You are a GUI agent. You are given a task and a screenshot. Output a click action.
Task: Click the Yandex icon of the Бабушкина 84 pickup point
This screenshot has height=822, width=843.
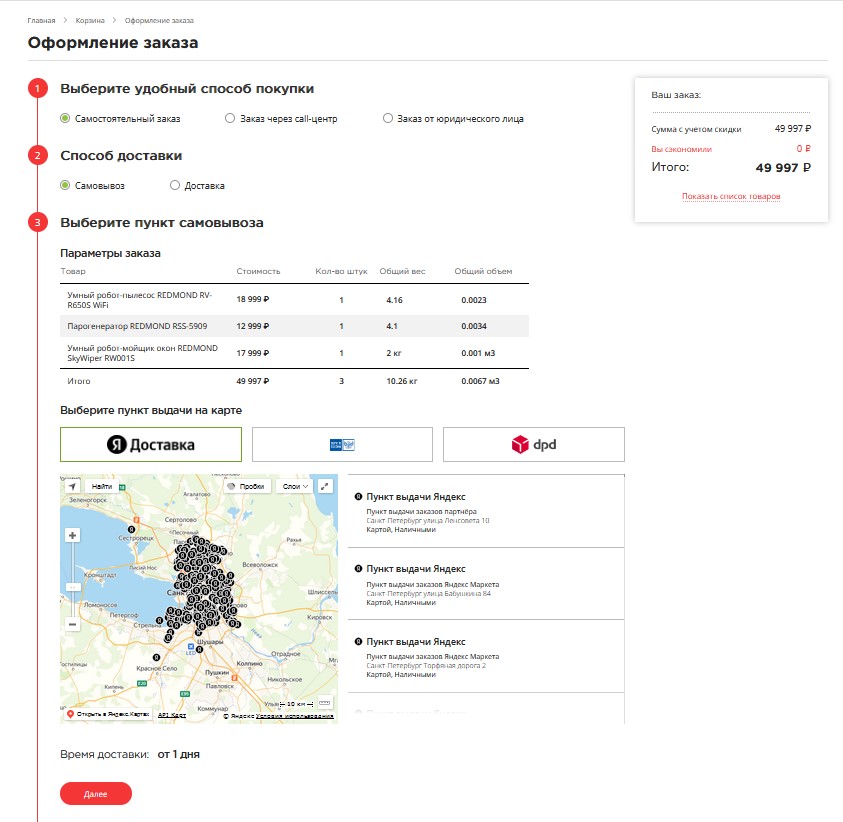(359, 569)
